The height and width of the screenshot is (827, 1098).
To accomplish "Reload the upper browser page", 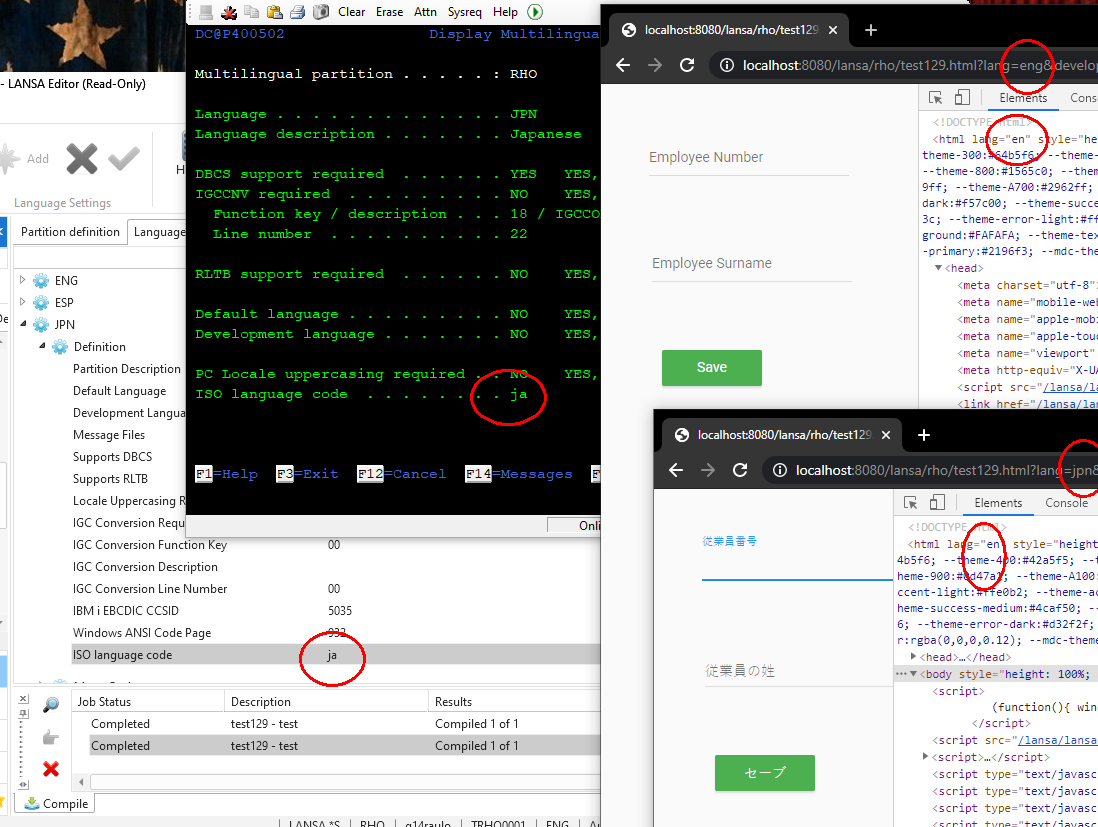I will 687,65.
